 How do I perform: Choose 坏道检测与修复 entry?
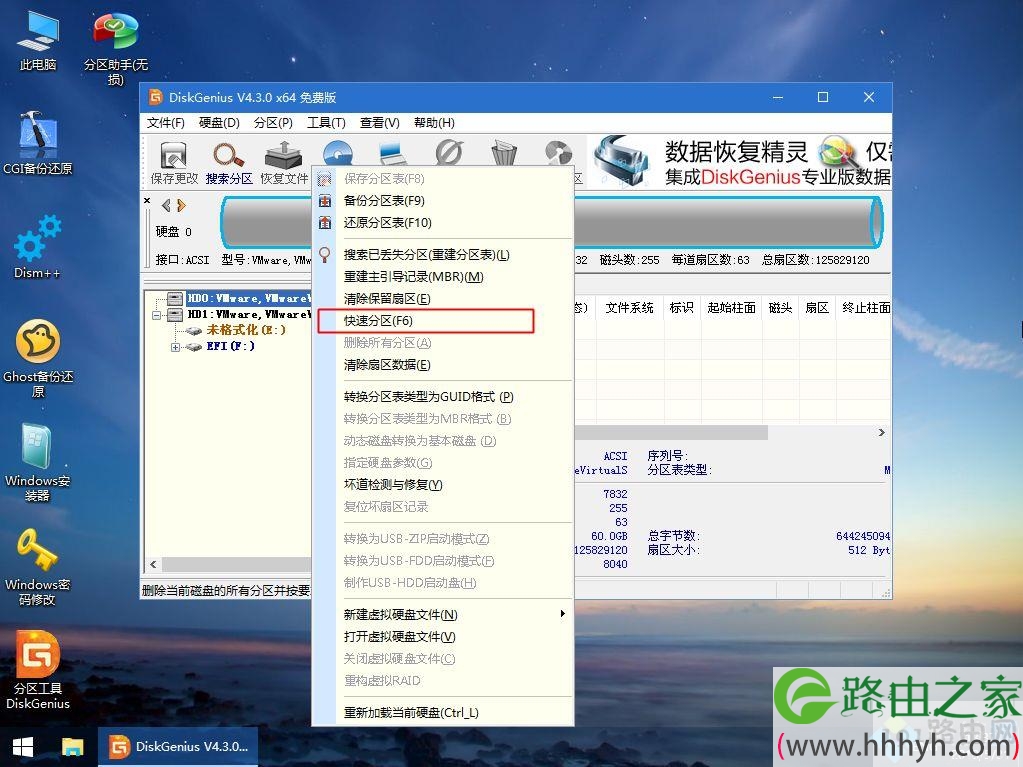tap(443, 485)
